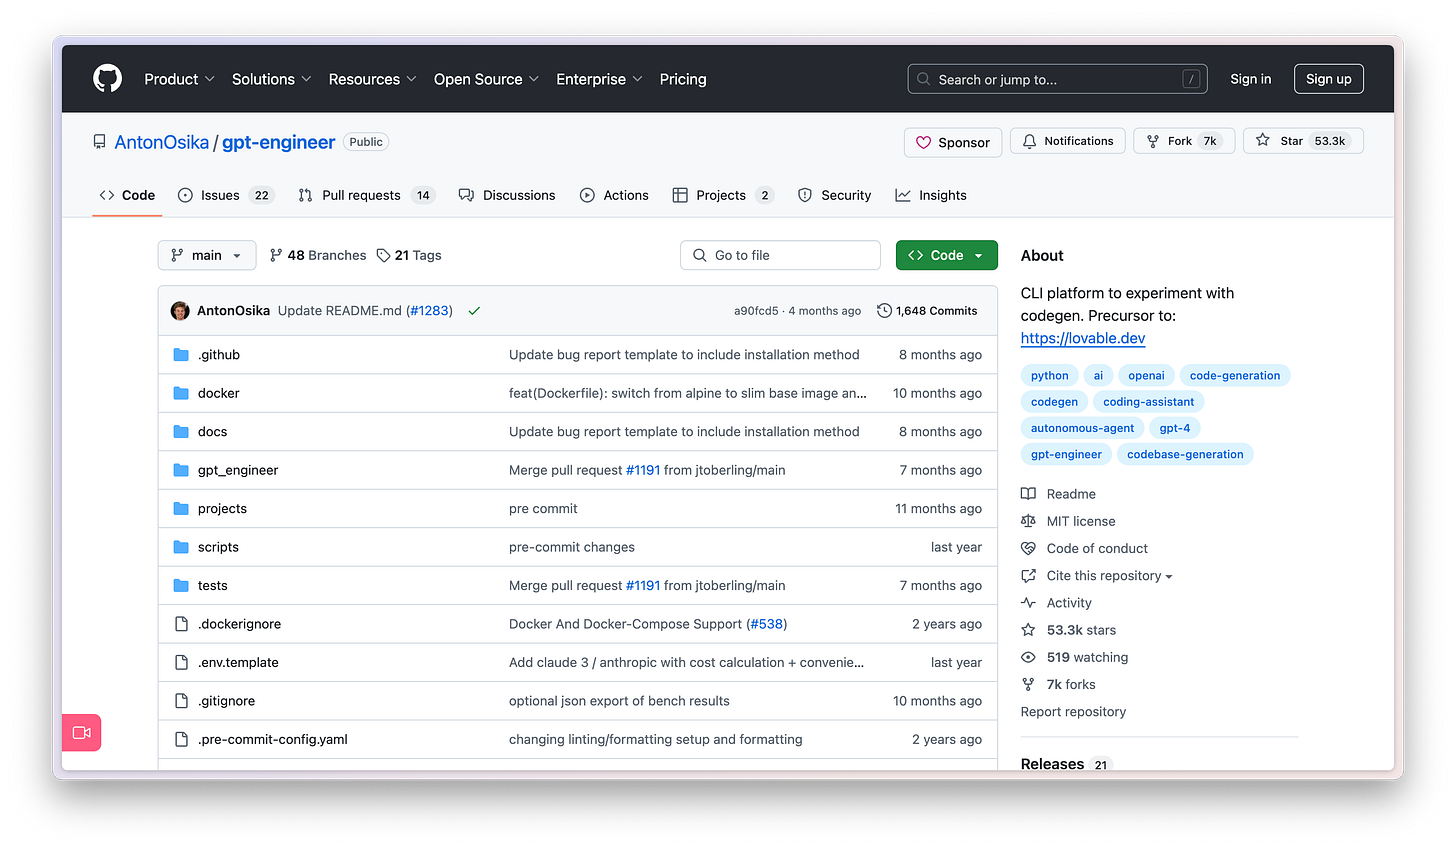
Task: Open the Projects tab
Action: click(723, 195)
